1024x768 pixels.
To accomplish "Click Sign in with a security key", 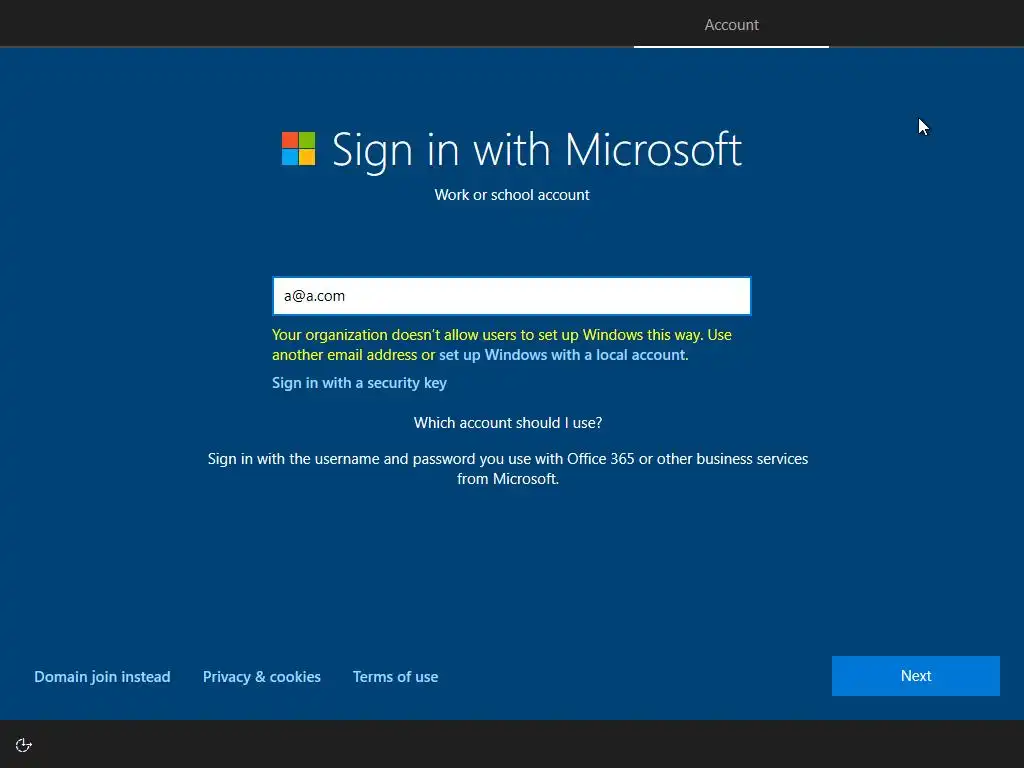I will coord(359,383).
